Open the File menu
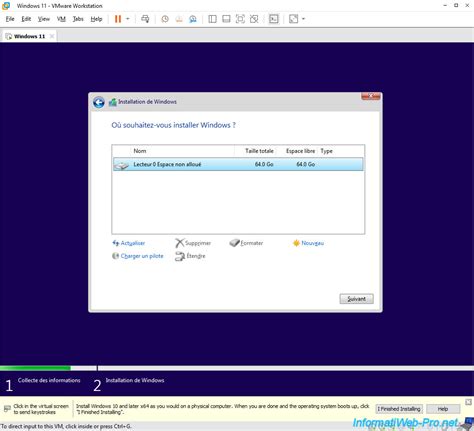The image size is (474, 431). point(10,19)
